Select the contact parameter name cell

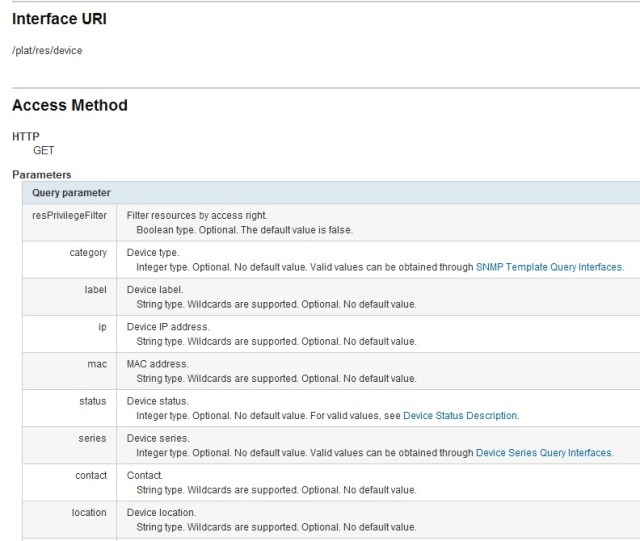point(91,475)
